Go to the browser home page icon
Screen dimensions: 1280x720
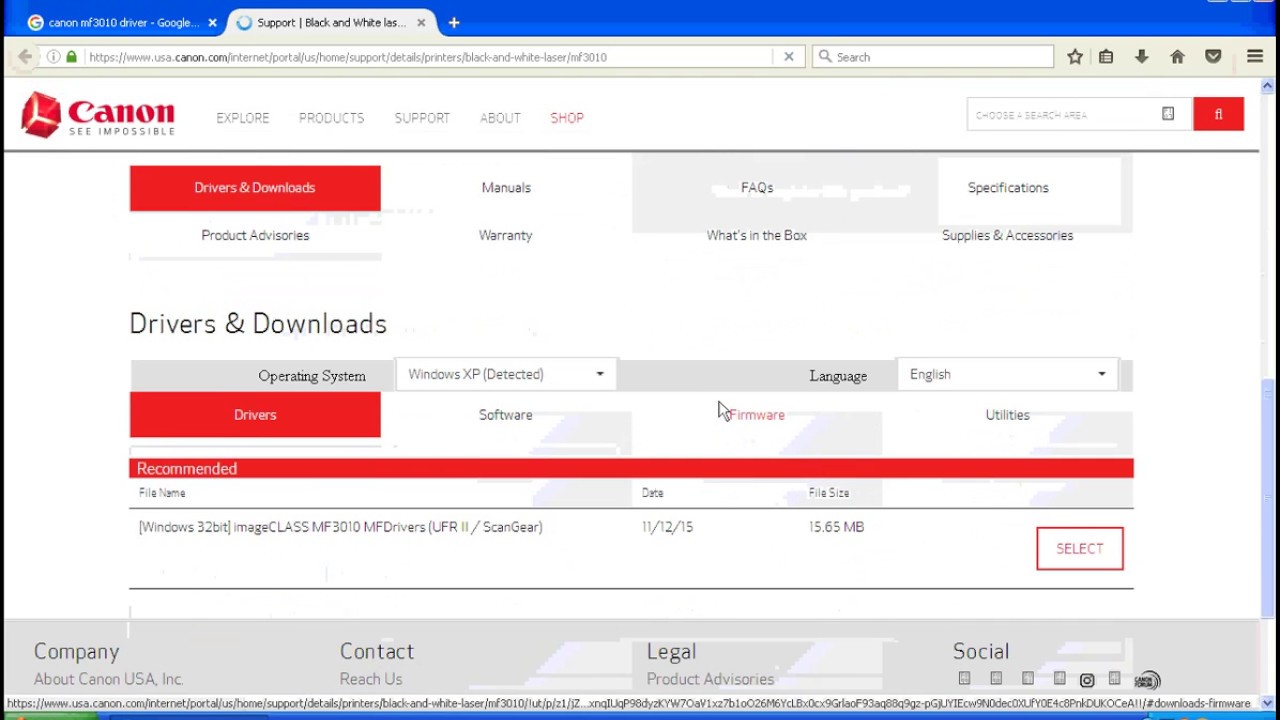(x=1177, y=57)
